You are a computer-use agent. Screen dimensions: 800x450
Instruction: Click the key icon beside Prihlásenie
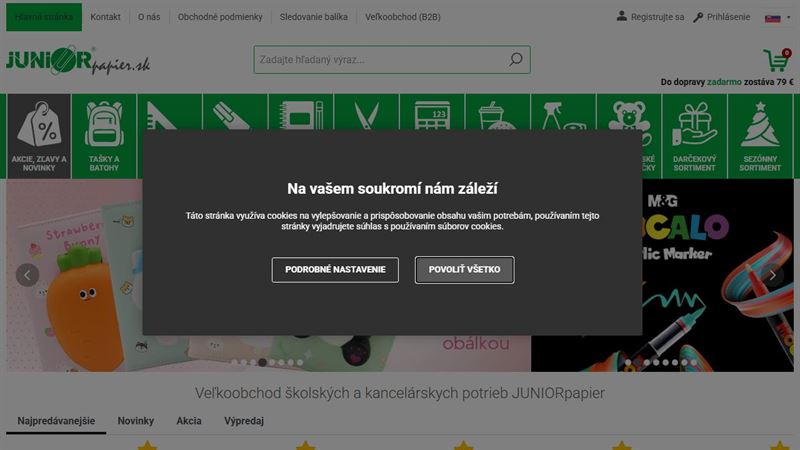click(x=698, y=17)
